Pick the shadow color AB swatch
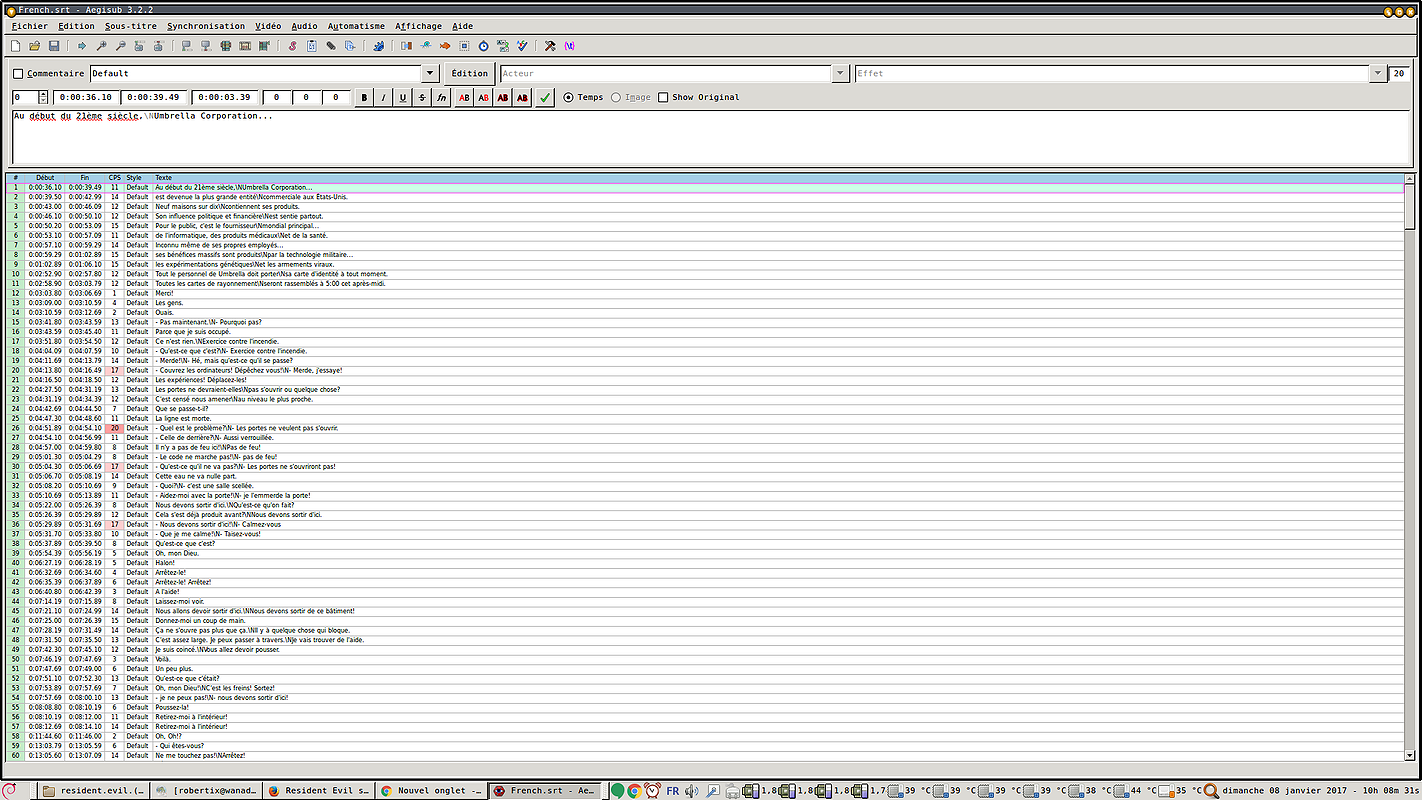 pyautogui.click(x=522, y=97)
